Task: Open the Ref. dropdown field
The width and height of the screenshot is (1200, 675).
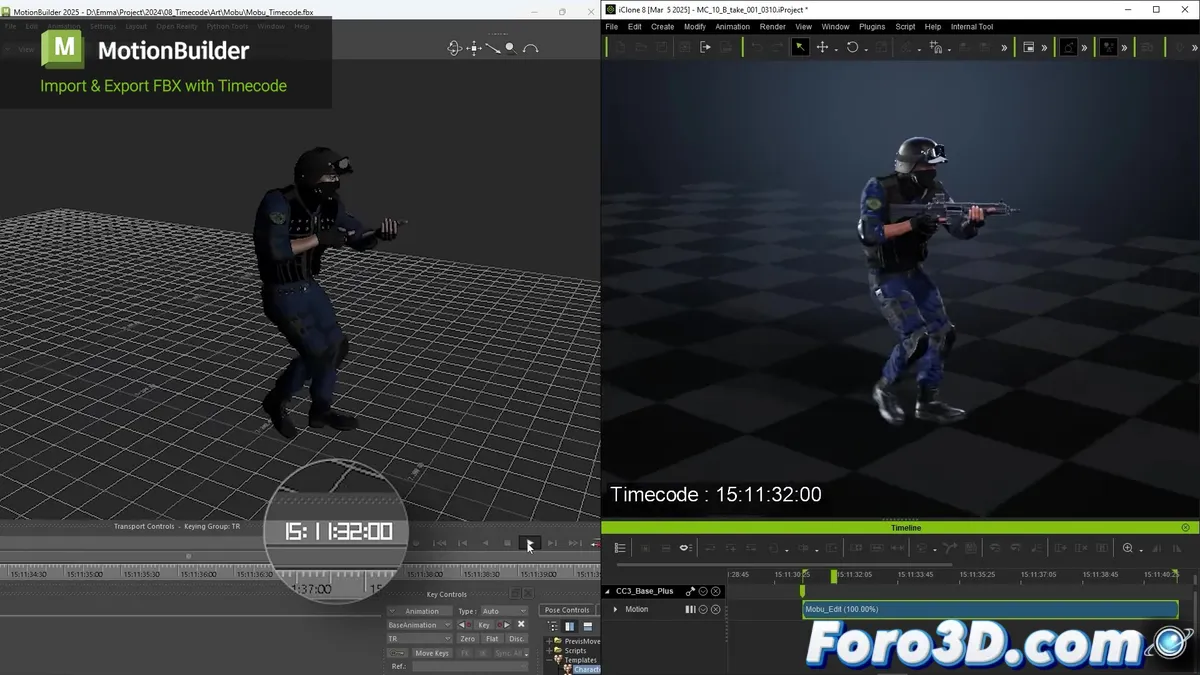Action: 470,666
